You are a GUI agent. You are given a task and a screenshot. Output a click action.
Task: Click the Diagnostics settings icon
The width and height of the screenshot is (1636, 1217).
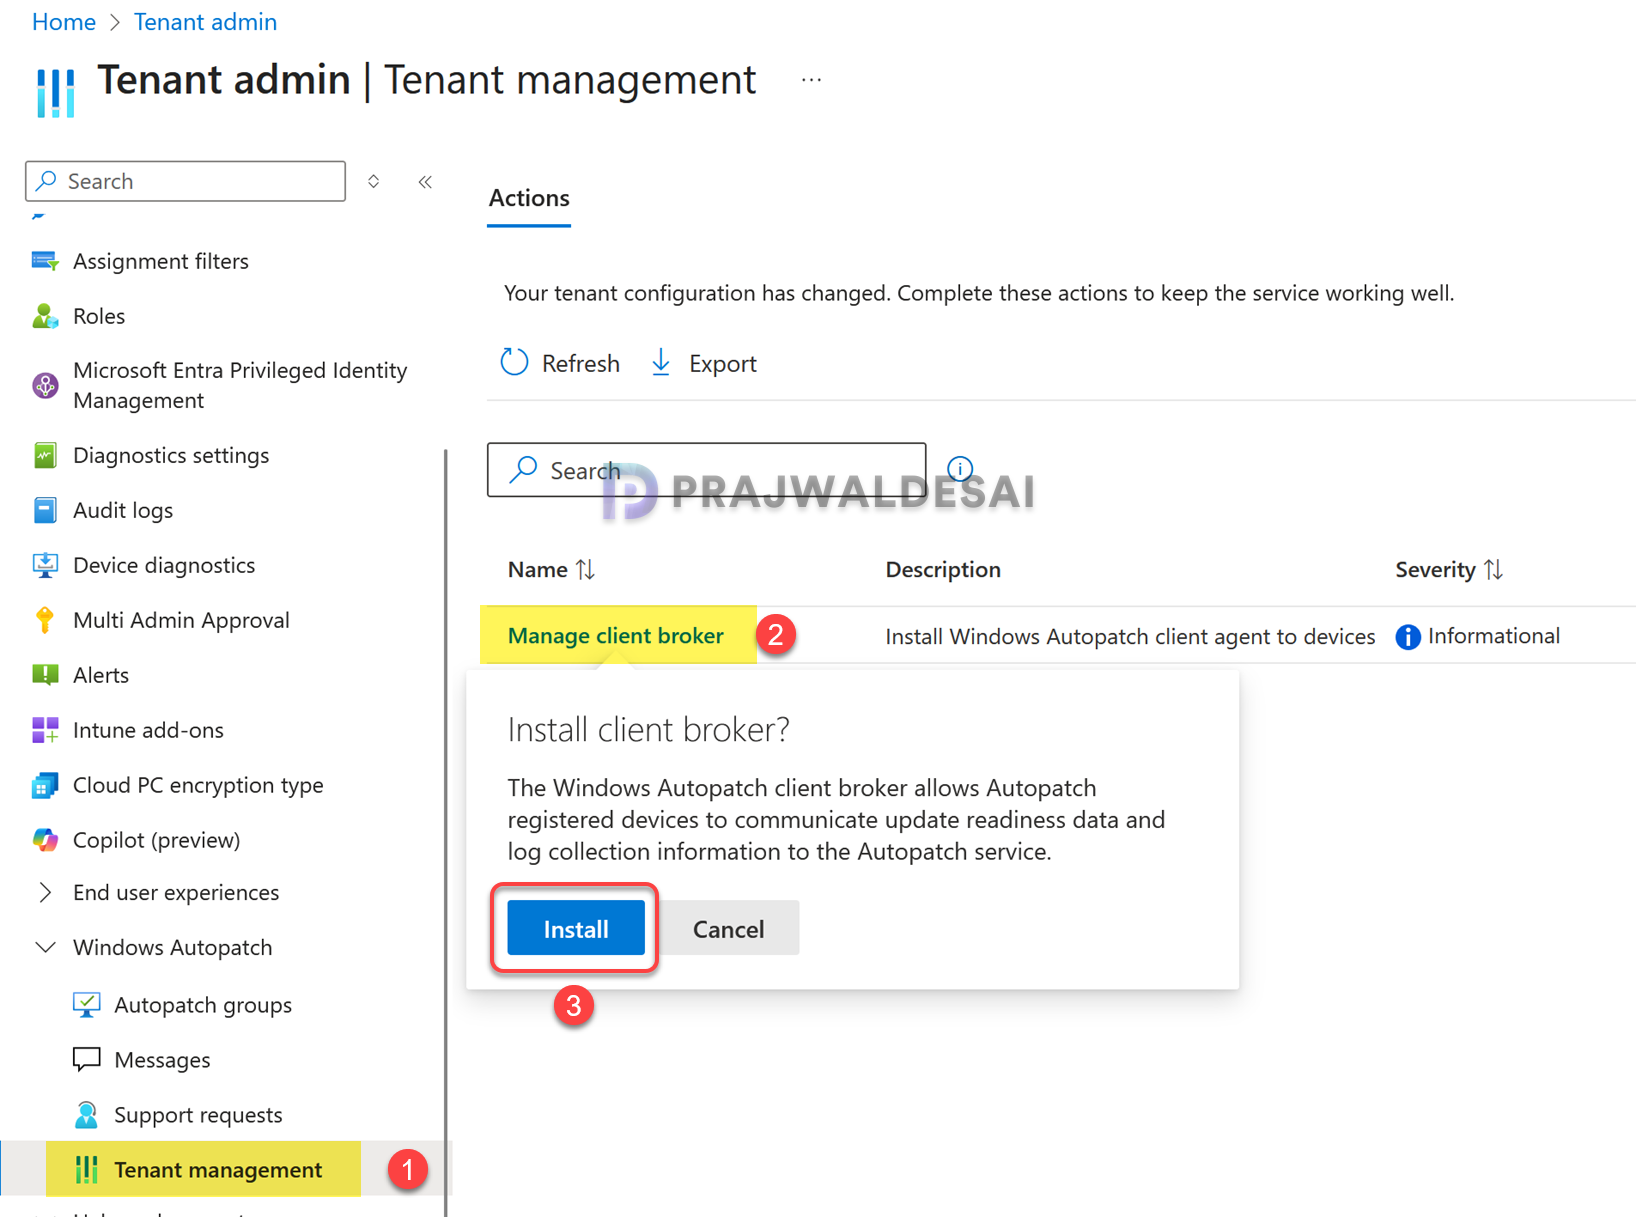[45, 455]
